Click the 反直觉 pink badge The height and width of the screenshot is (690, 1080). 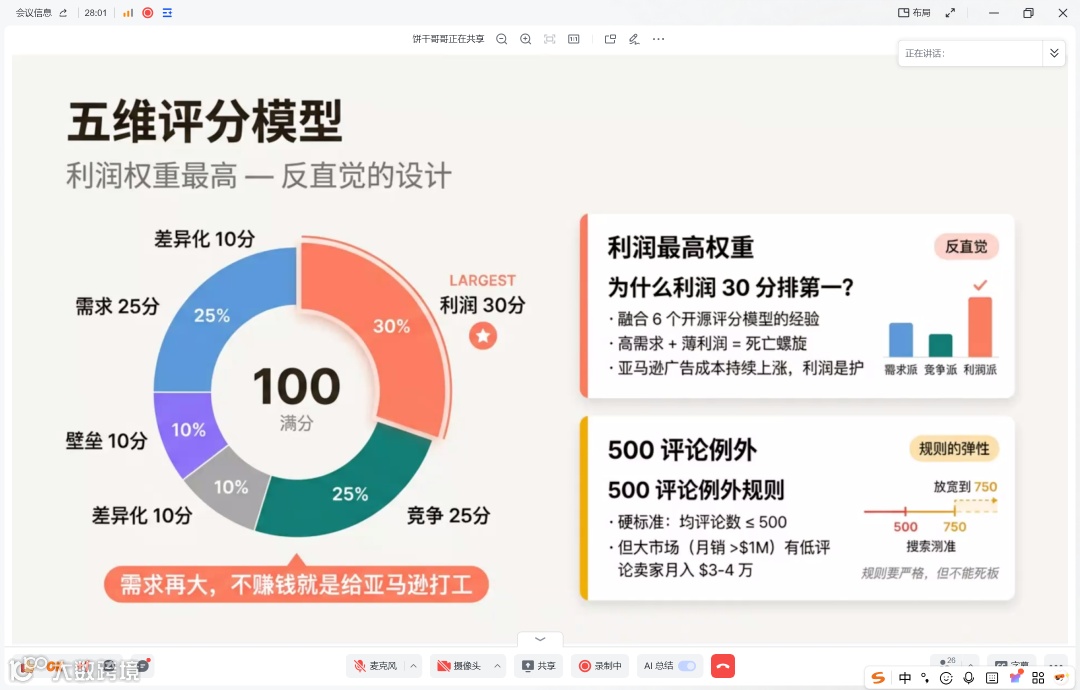[966, 247]
